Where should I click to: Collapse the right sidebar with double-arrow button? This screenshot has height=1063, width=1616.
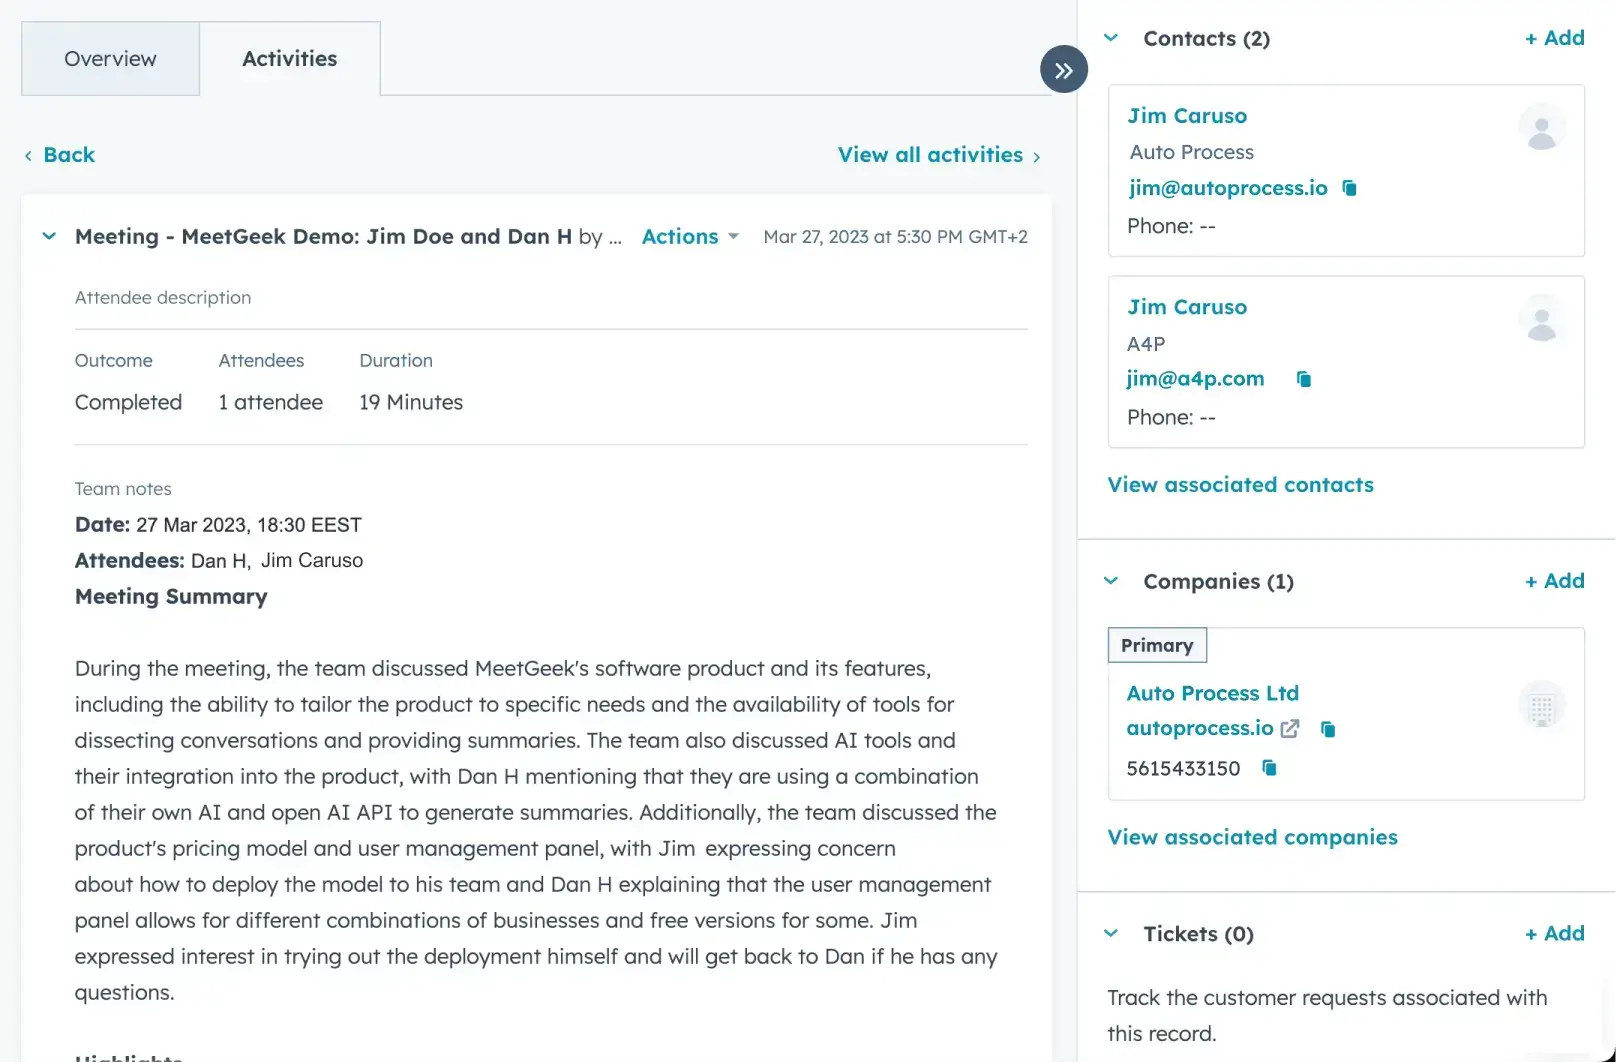[x=1064, y=70]
